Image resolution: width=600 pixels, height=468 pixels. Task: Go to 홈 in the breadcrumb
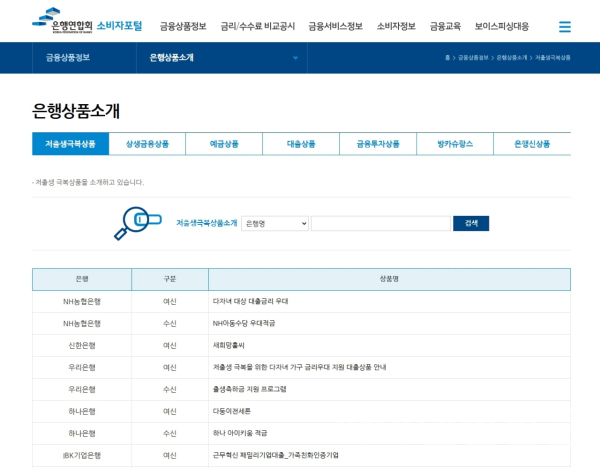(x=447, y=58)
